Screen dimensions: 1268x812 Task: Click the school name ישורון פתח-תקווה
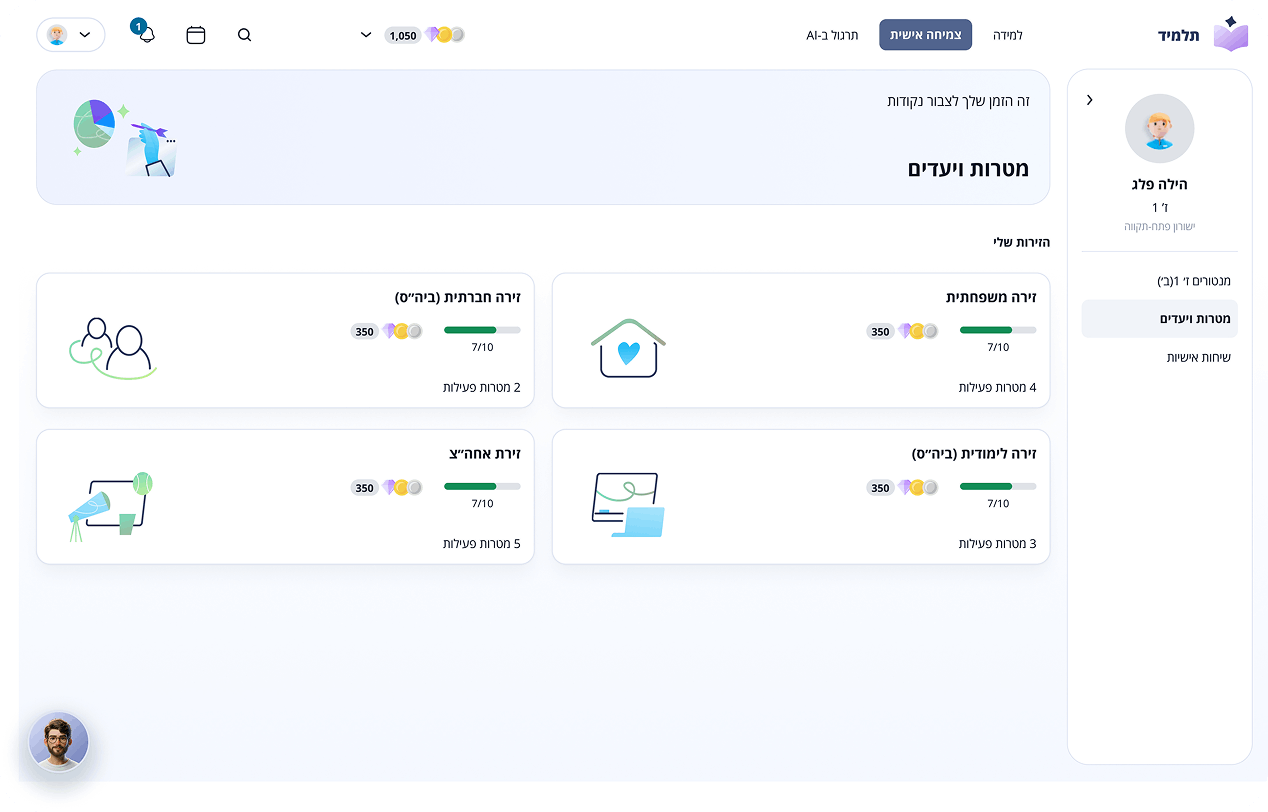1160,227
